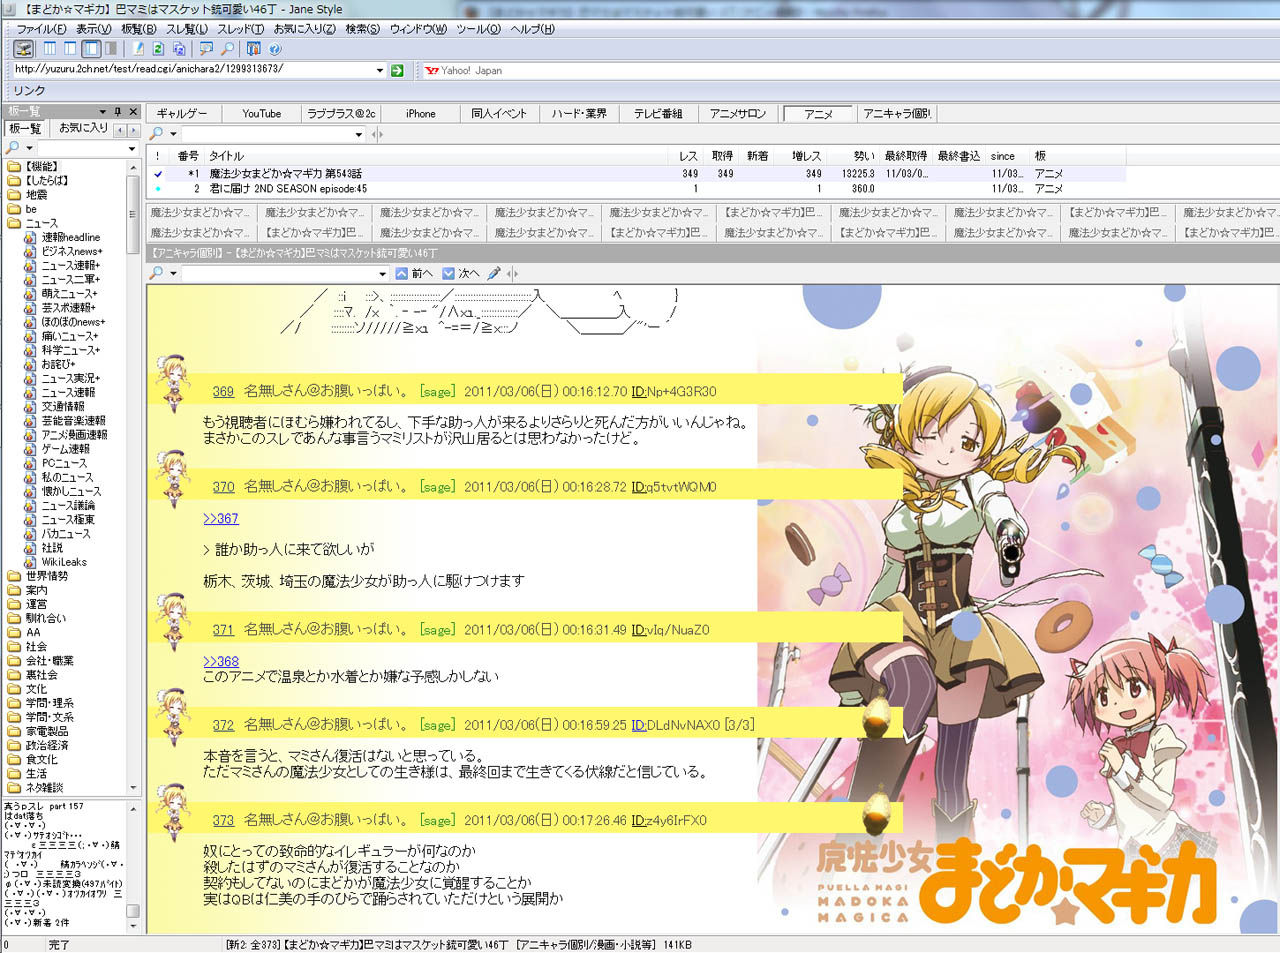
Task: Click the ID:DLdNvNAX0 poster ID link
Action: click(x=675, y=725)
